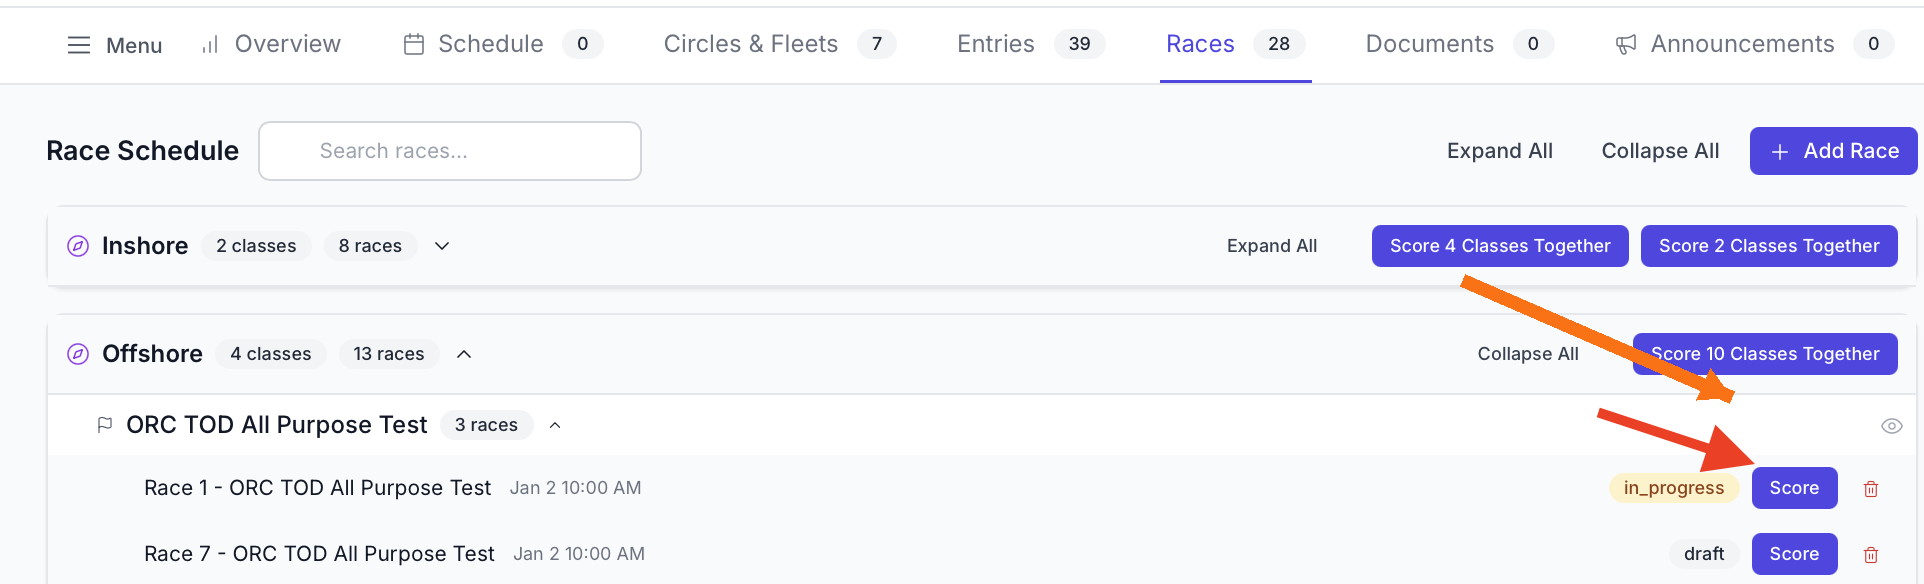Click the Overview bar chart icon
The width and height of the screenshot is (1924, 584).
210,45
